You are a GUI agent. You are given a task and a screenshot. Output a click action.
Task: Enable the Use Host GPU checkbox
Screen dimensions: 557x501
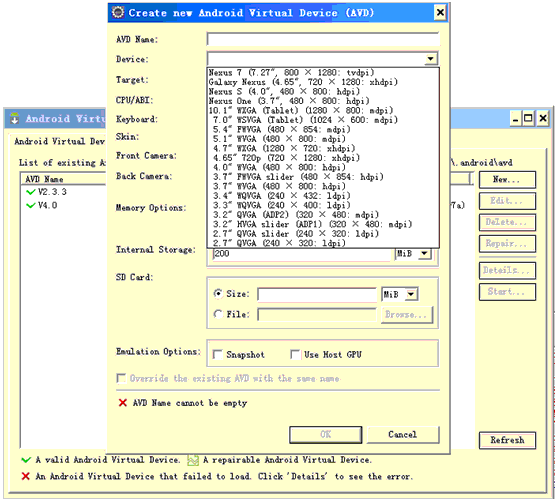pos(295,355)
